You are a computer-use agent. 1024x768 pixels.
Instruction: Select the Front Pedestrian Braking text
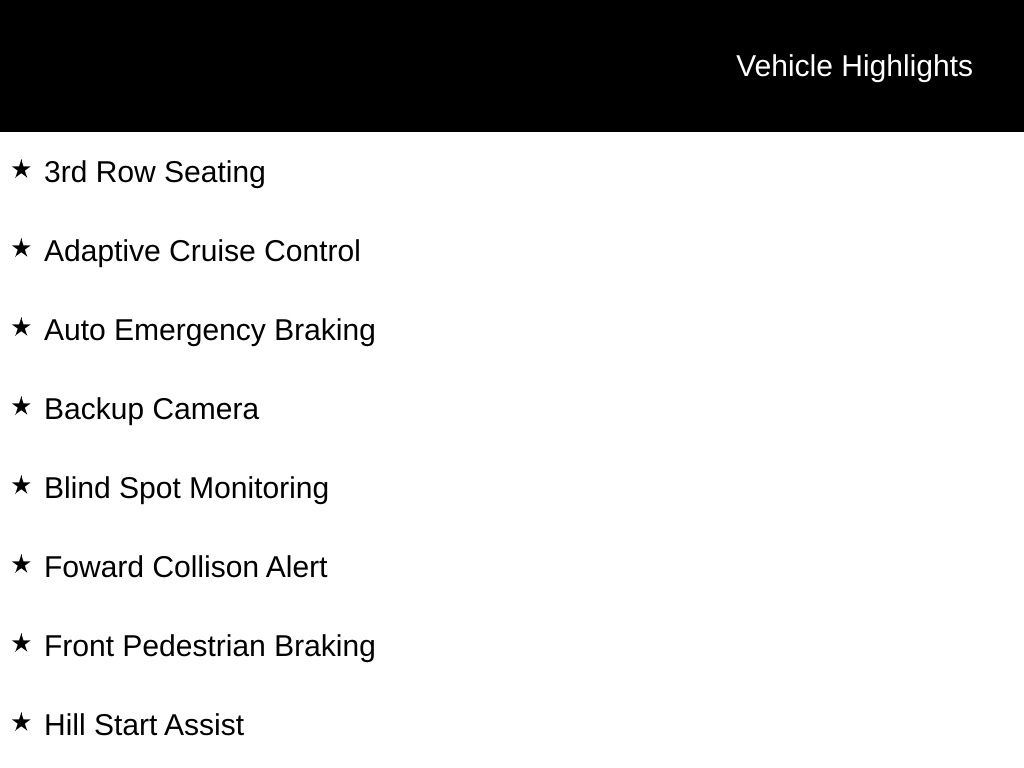click(210, 646)
